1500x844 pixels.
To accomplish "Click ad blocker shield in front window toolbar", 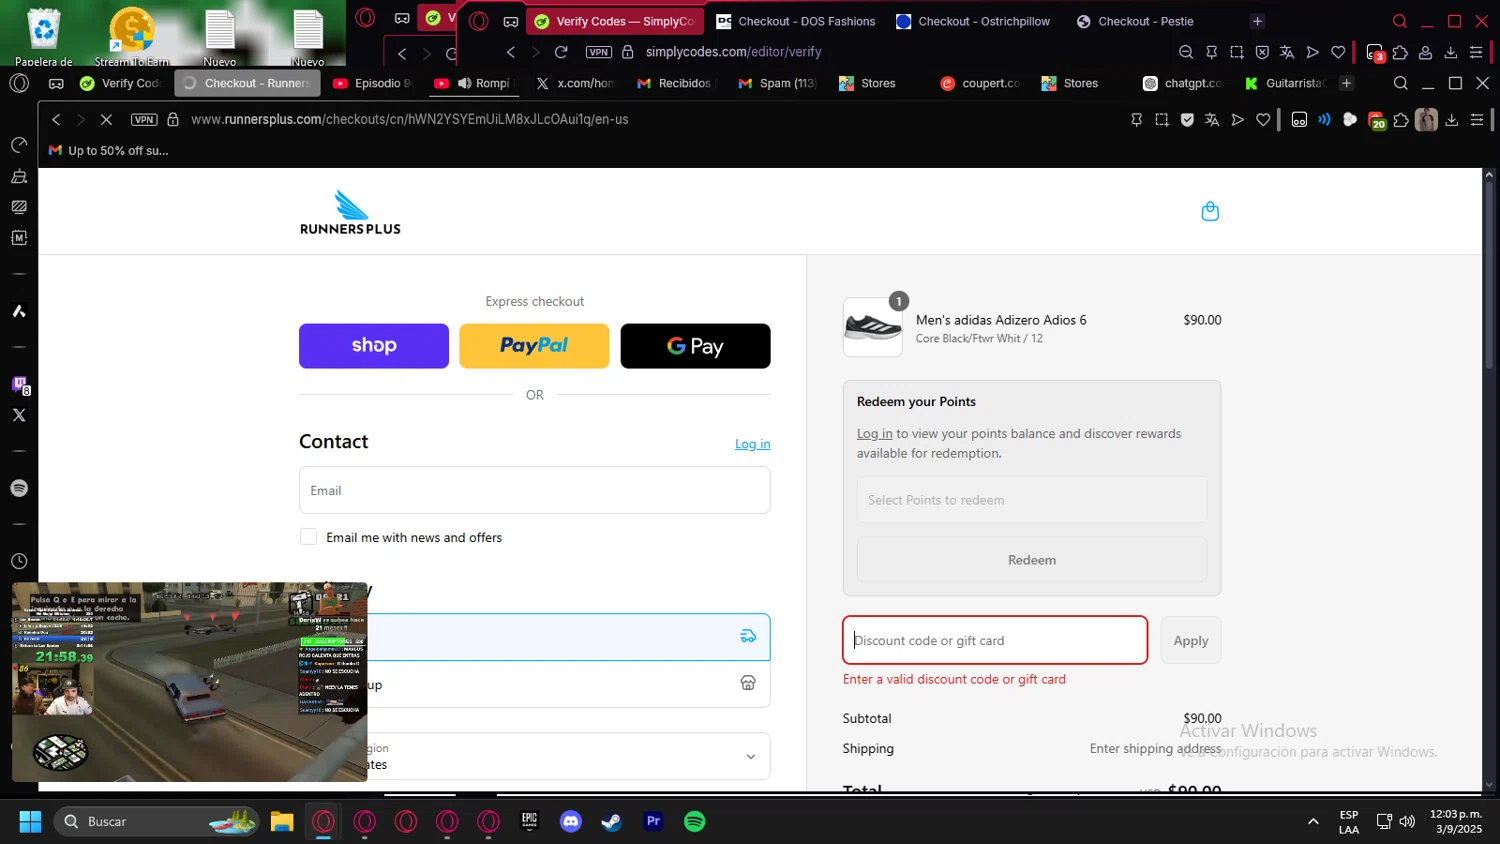I will point(1187,120).
